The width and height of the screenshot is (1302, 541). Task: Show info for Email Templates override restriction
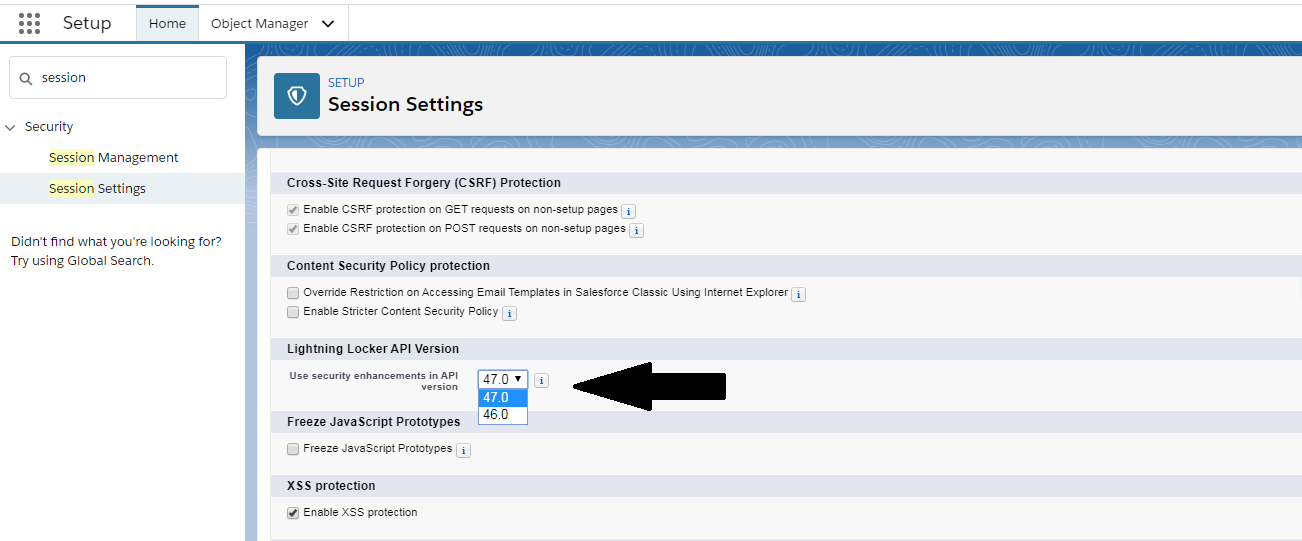[x=798, y=294]
